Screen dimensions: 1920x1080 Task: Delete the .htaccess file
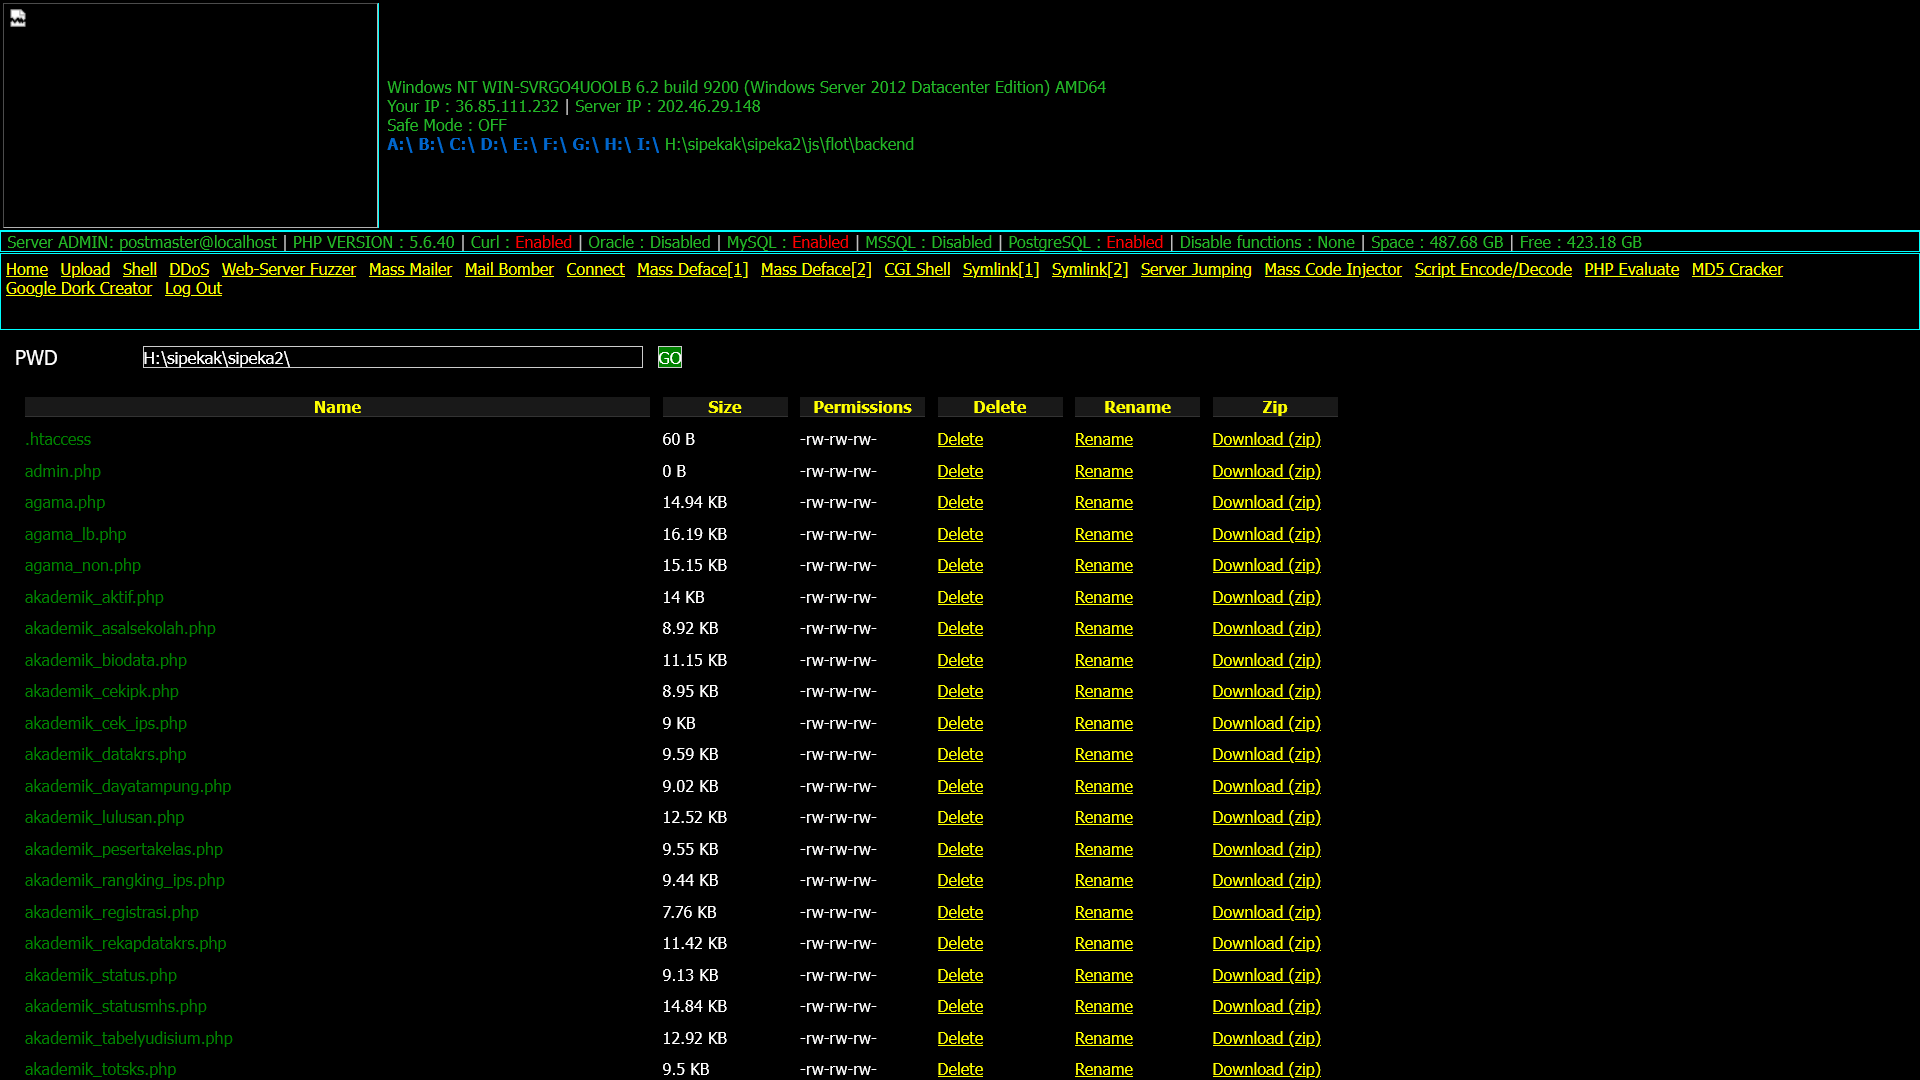tap(960, 439)
